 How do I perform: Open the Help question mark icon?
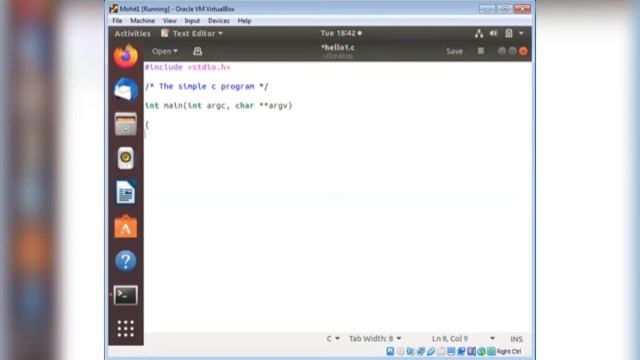point(126,260)
